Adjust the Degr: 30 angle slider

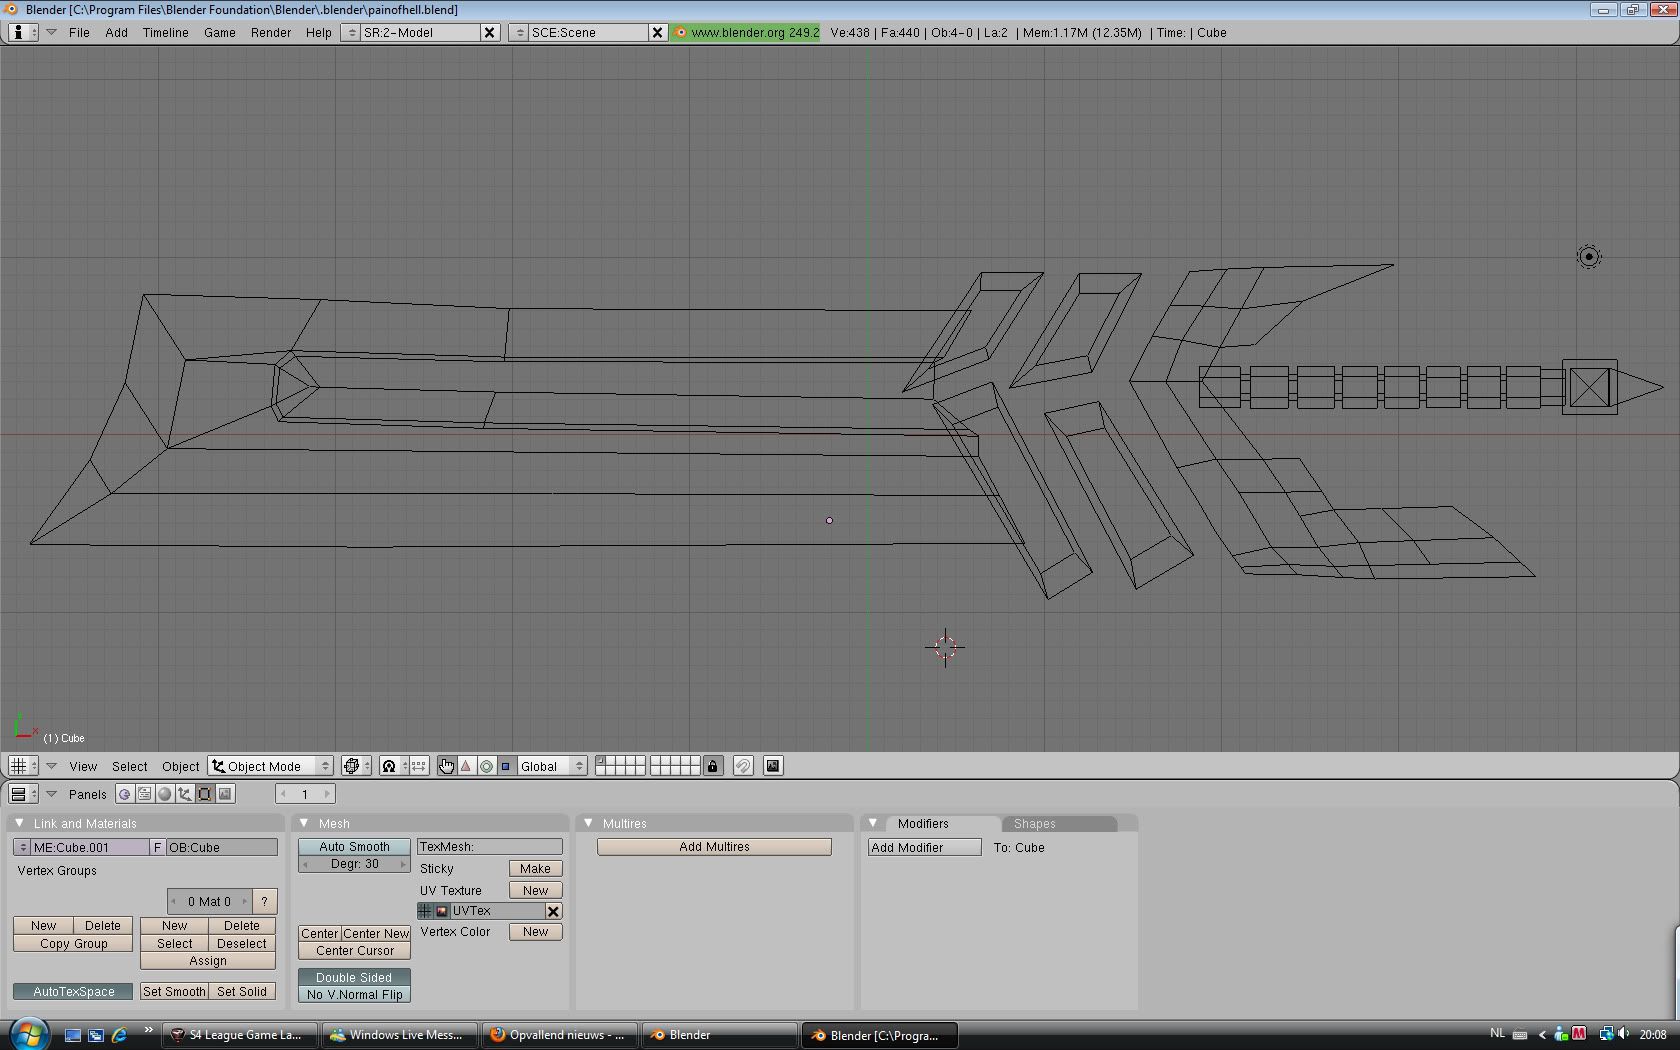(354, 864)
